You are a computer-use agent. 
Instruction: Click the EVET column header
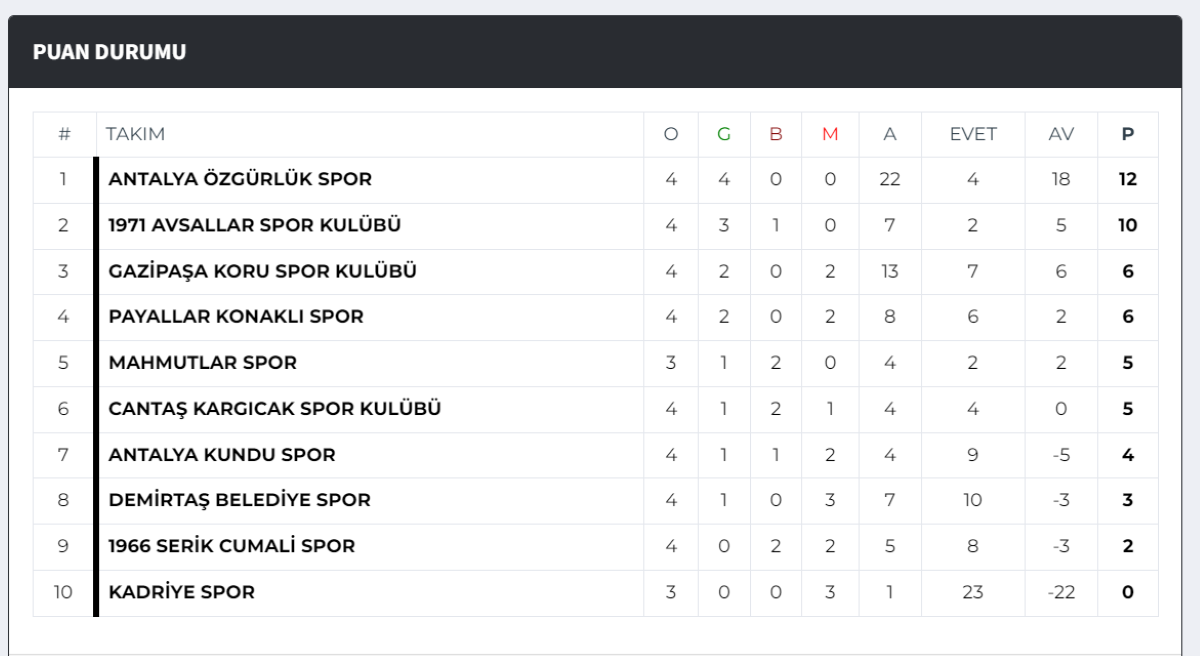click(973, 134)
